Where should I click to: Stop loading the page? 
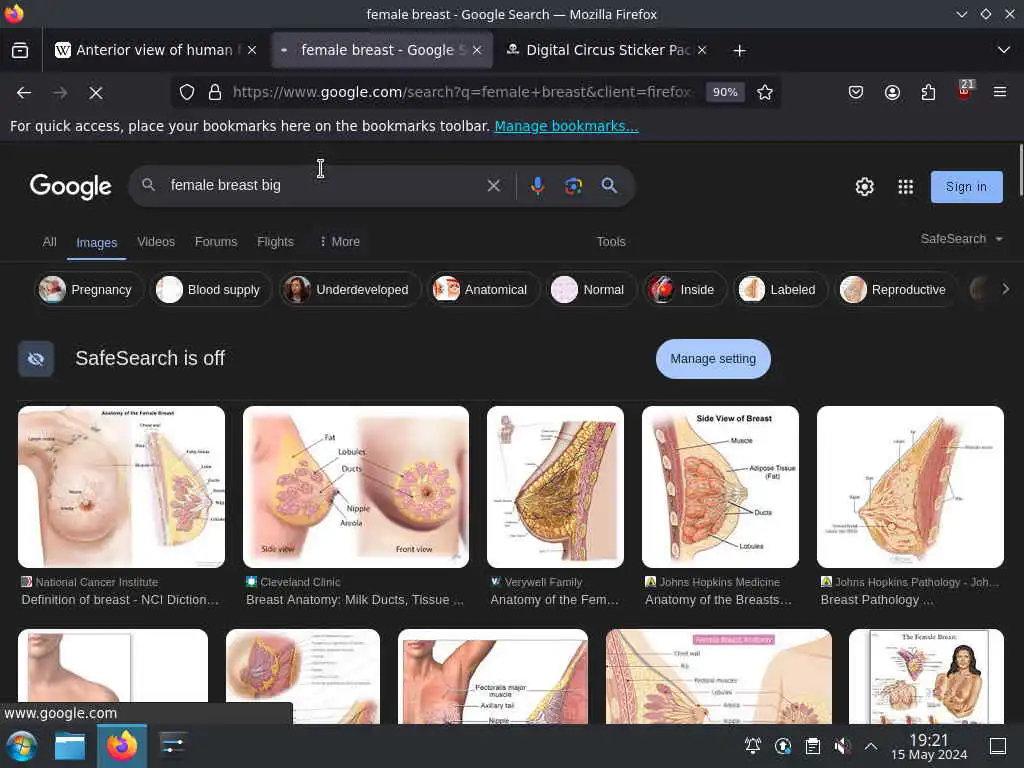pos(96,93)
